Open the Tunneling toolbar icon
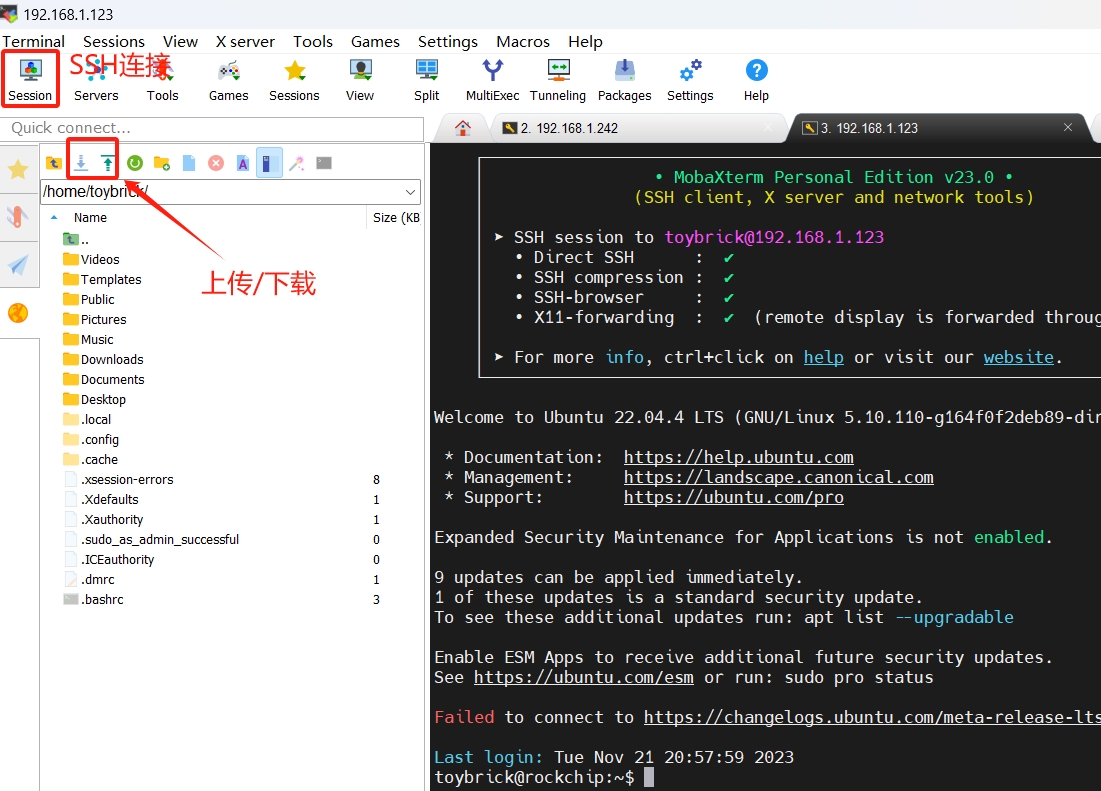 pos(558,79)
